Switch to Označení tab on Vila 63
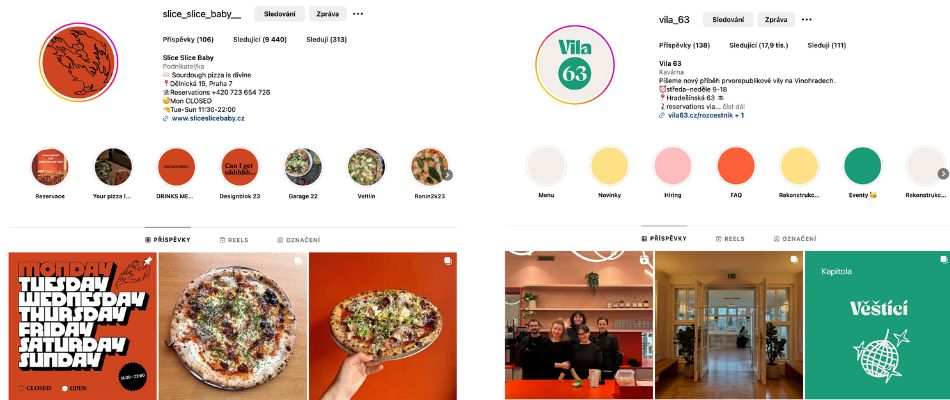950x400 pixels. coord(795,239)
